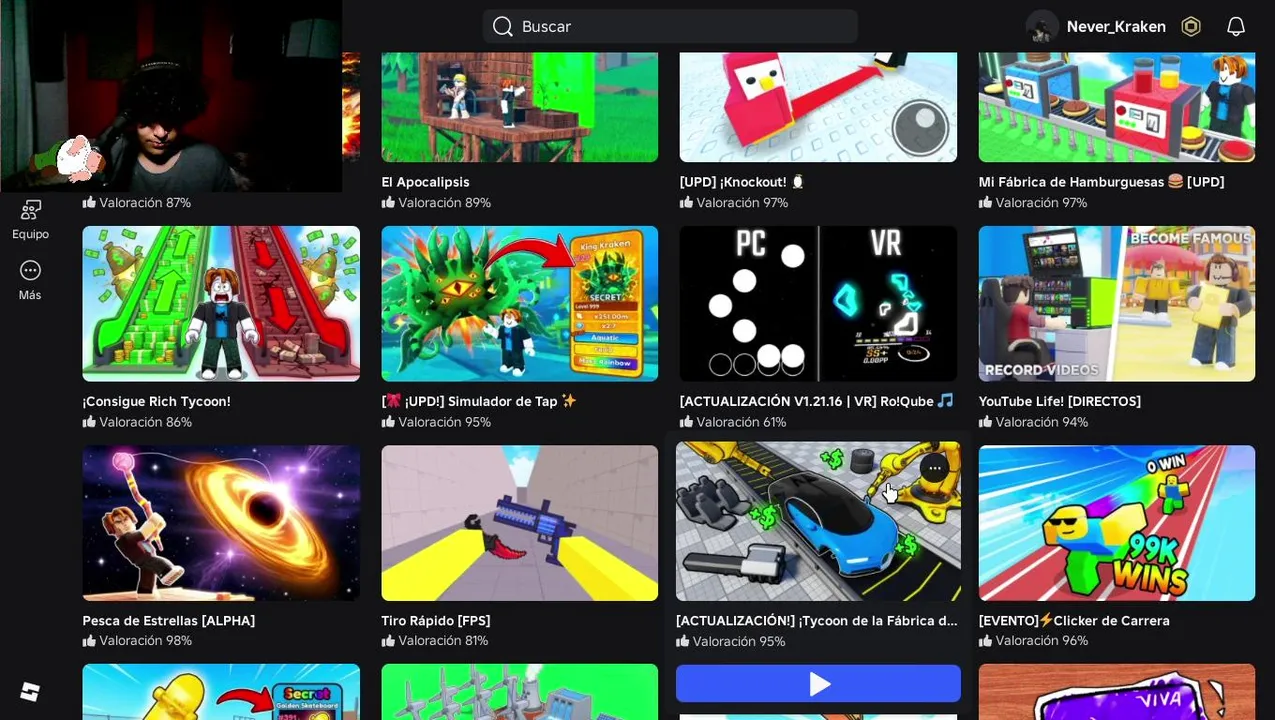Click Tycoon de la Fábrica title
The image size is (1275, 720).
(x=817, y=621)
